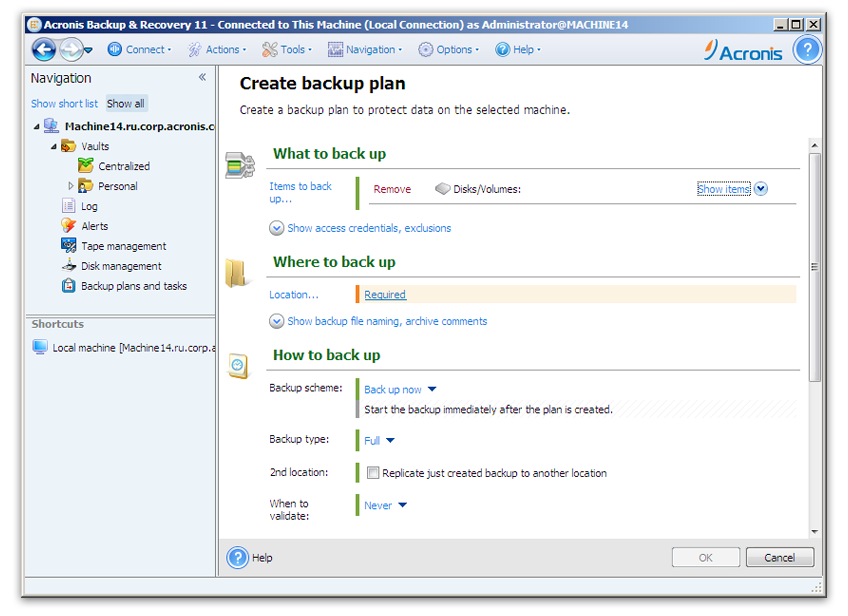Expand the Personal vaults node arrow
Viewport: 848px width, 616px height.
[x=70, y=186]
